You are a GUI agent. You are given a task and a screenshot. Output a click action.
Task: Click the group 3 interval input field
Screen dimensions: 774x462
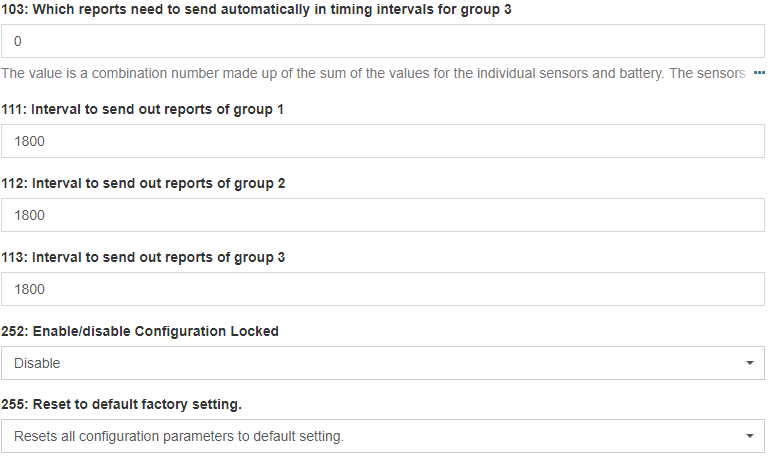pyautogui.click(x=383, y=289)
